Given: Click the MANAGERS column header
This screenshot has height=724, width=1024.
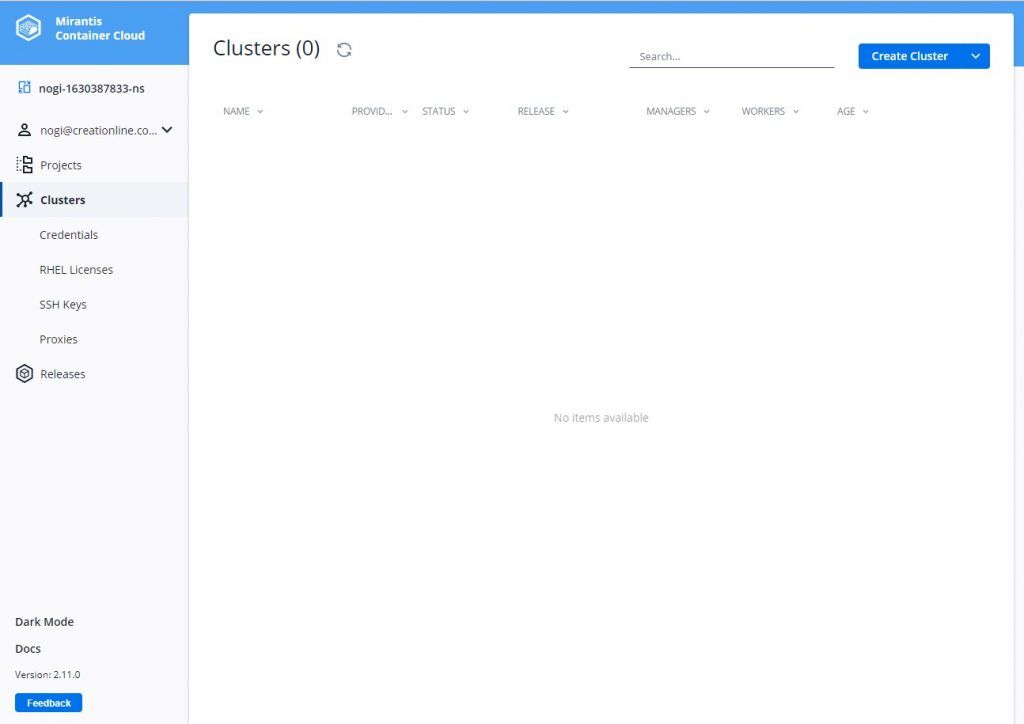Looking at the screenshot, I should (671, 112).
